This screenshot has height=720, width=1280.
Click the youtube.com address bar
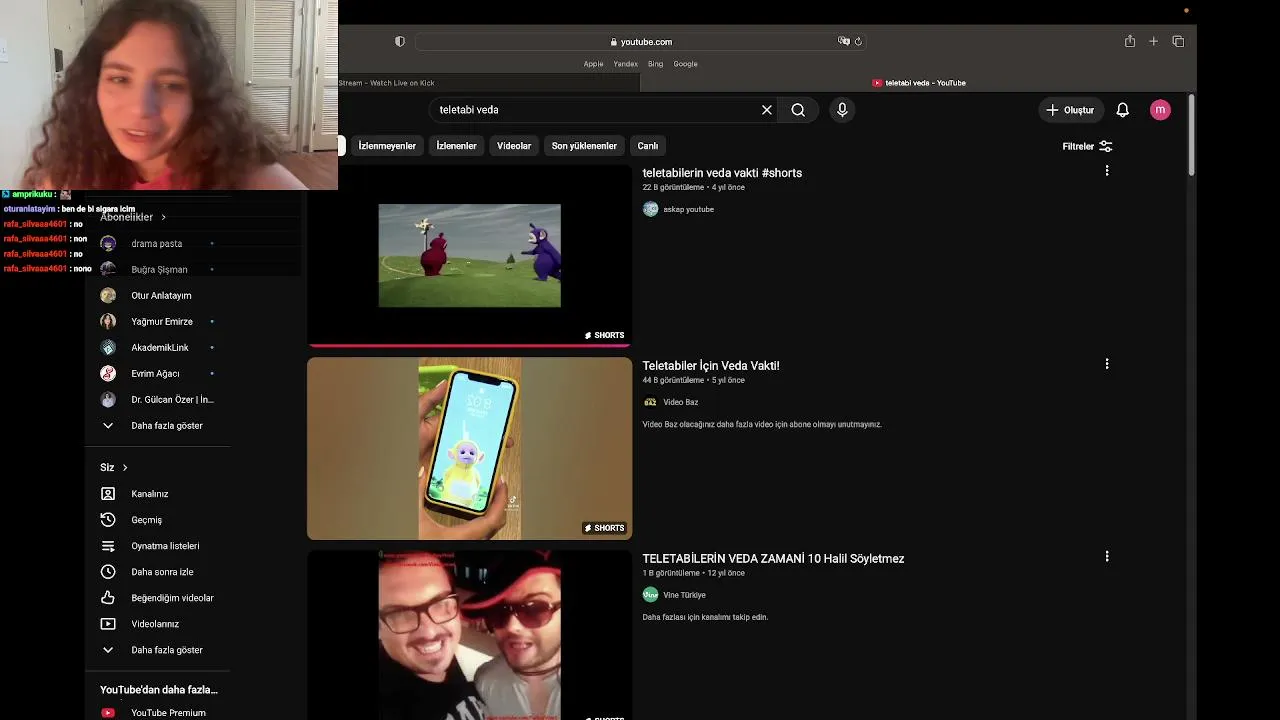point(641,41)
